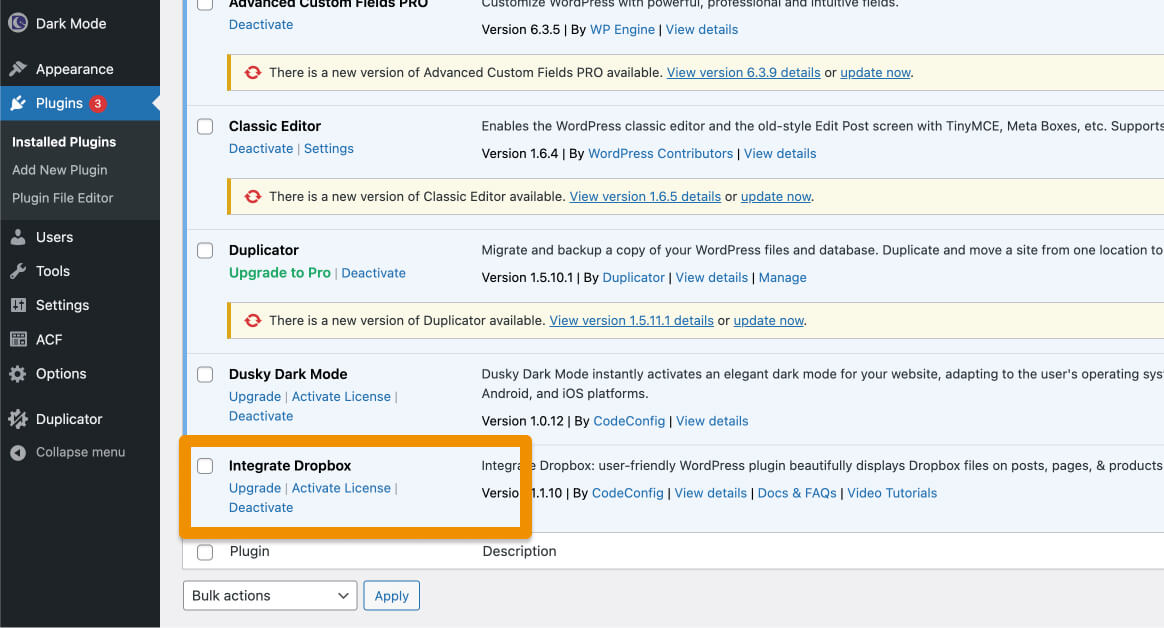Screen dimensions: 1164x628
Task: Open Add New Plugin submenu
Action: click(59, 170)
